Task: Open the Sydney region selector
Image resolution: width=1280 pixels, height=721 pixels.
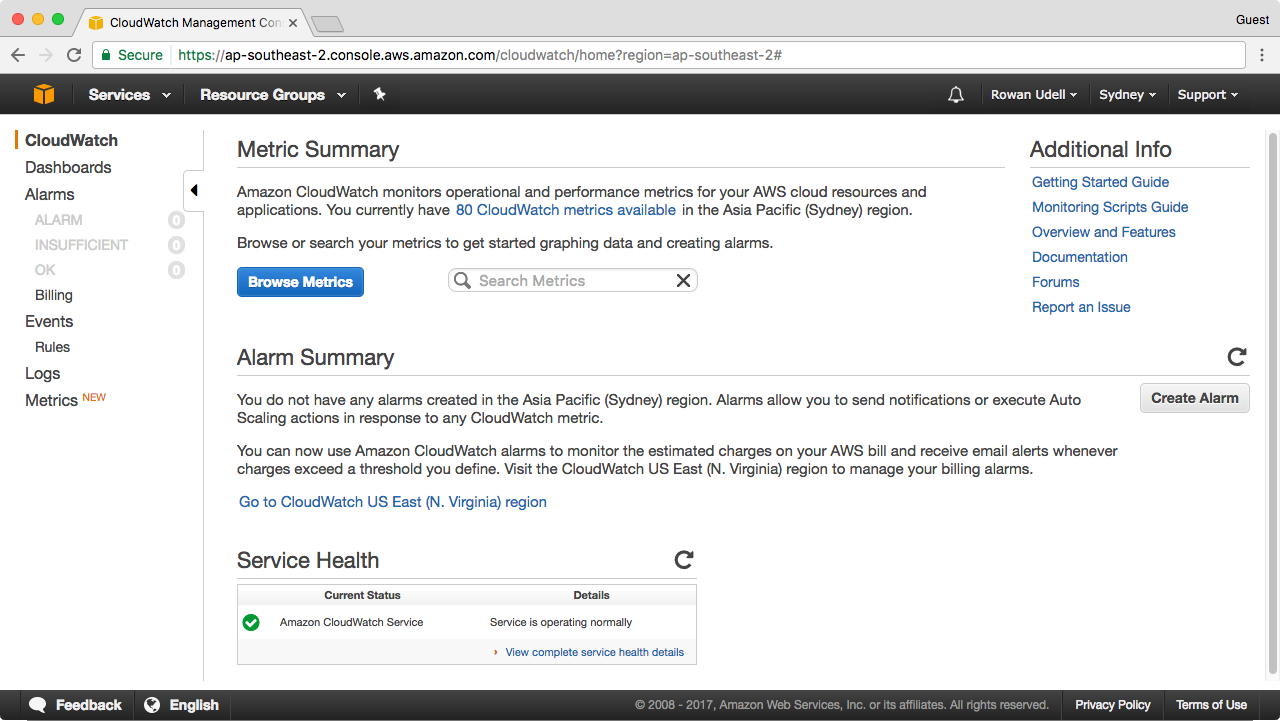Action: 1127,94
